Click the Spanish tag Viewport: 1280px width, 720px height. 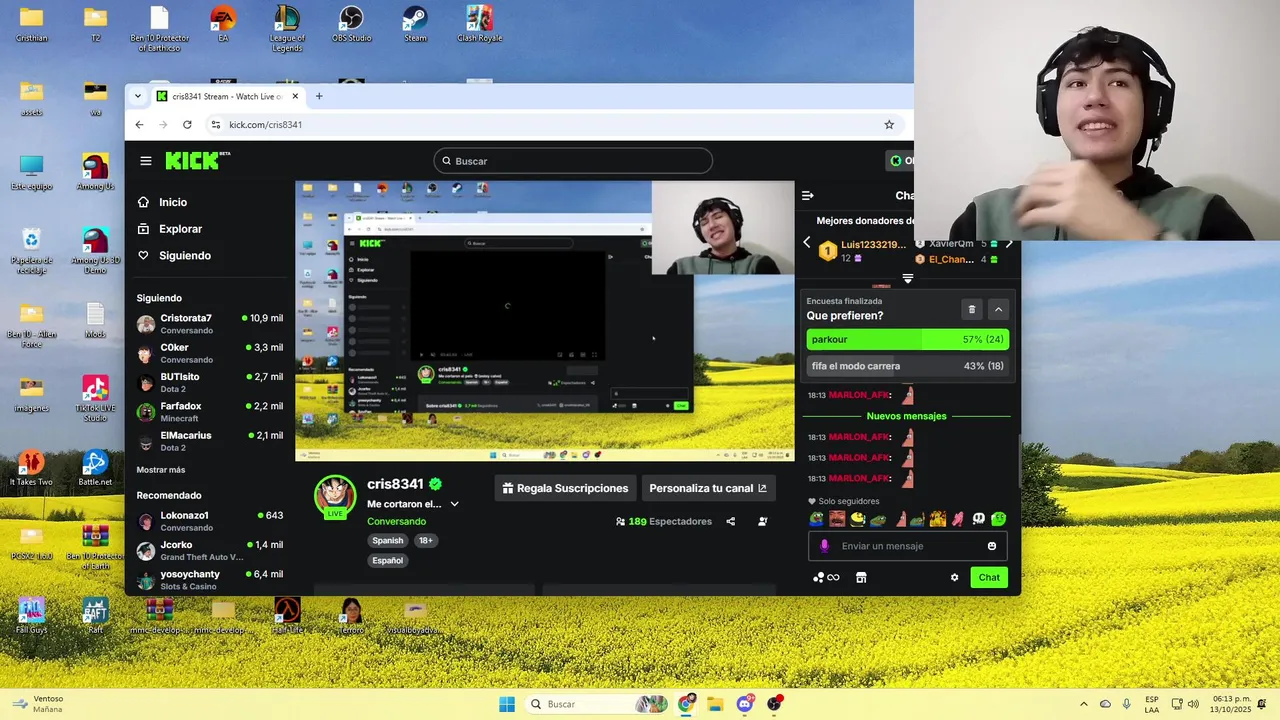(x=388, y=540)
